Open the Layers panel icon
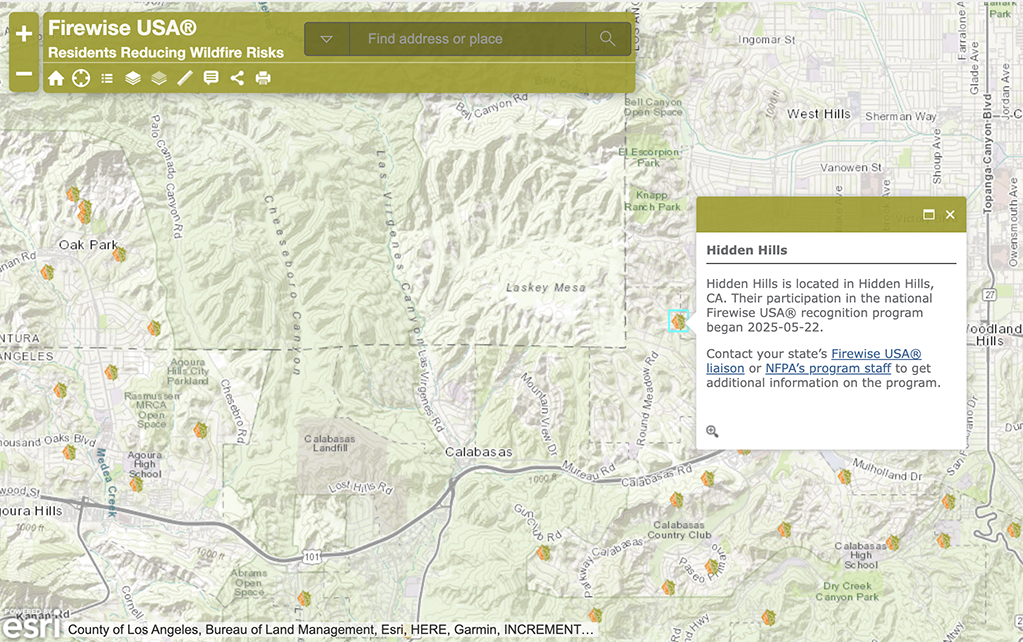This screenshot has height=642, width=1023. 133,78
